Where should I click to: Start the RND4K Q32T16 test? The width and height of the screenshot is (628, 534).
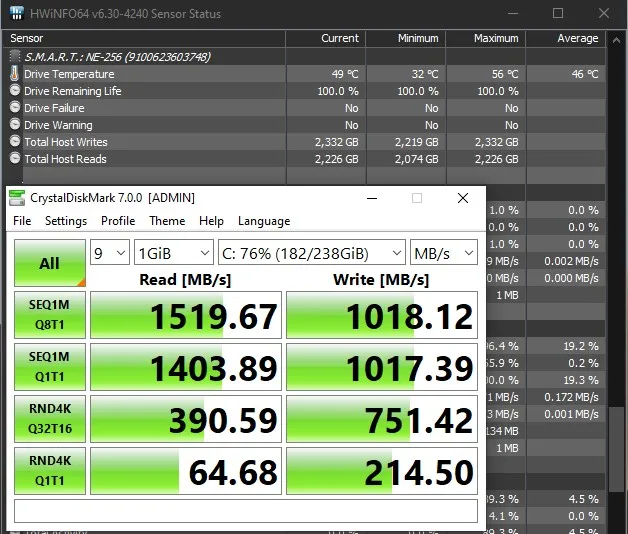pyautogui.click(x=50, y=419)
